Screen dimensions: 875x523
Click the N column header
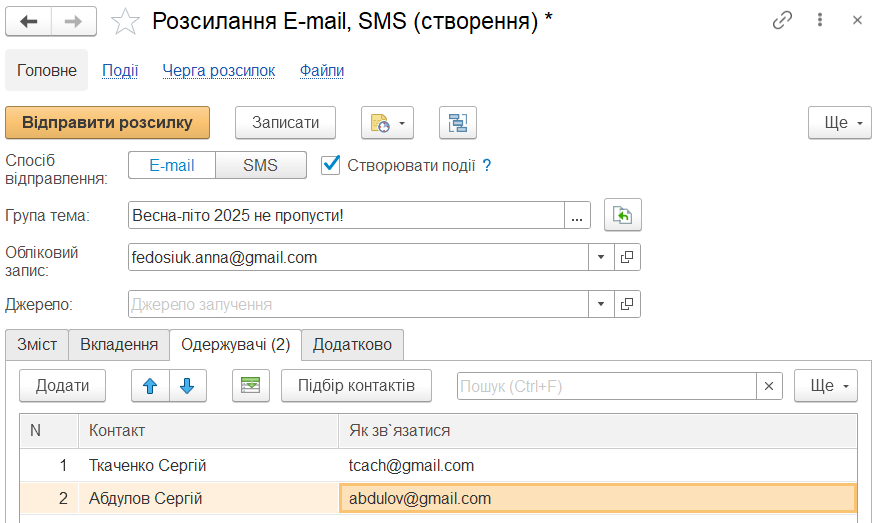tap(49, 431)
